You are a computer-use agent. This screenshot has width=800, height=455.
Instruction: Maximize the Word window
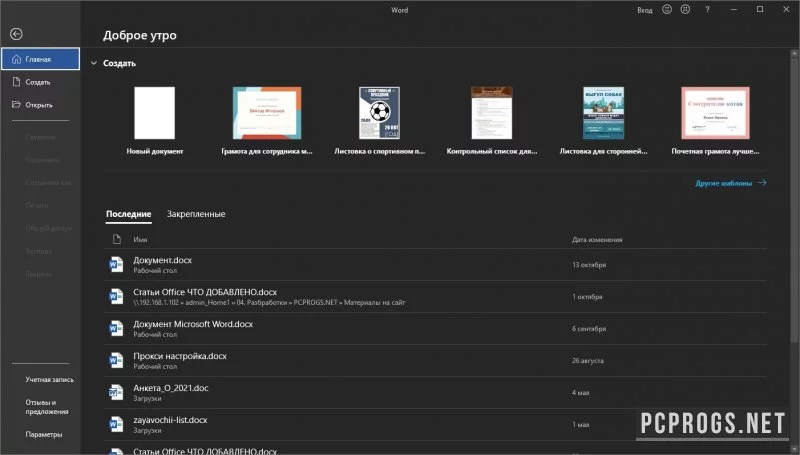(760, 9)
